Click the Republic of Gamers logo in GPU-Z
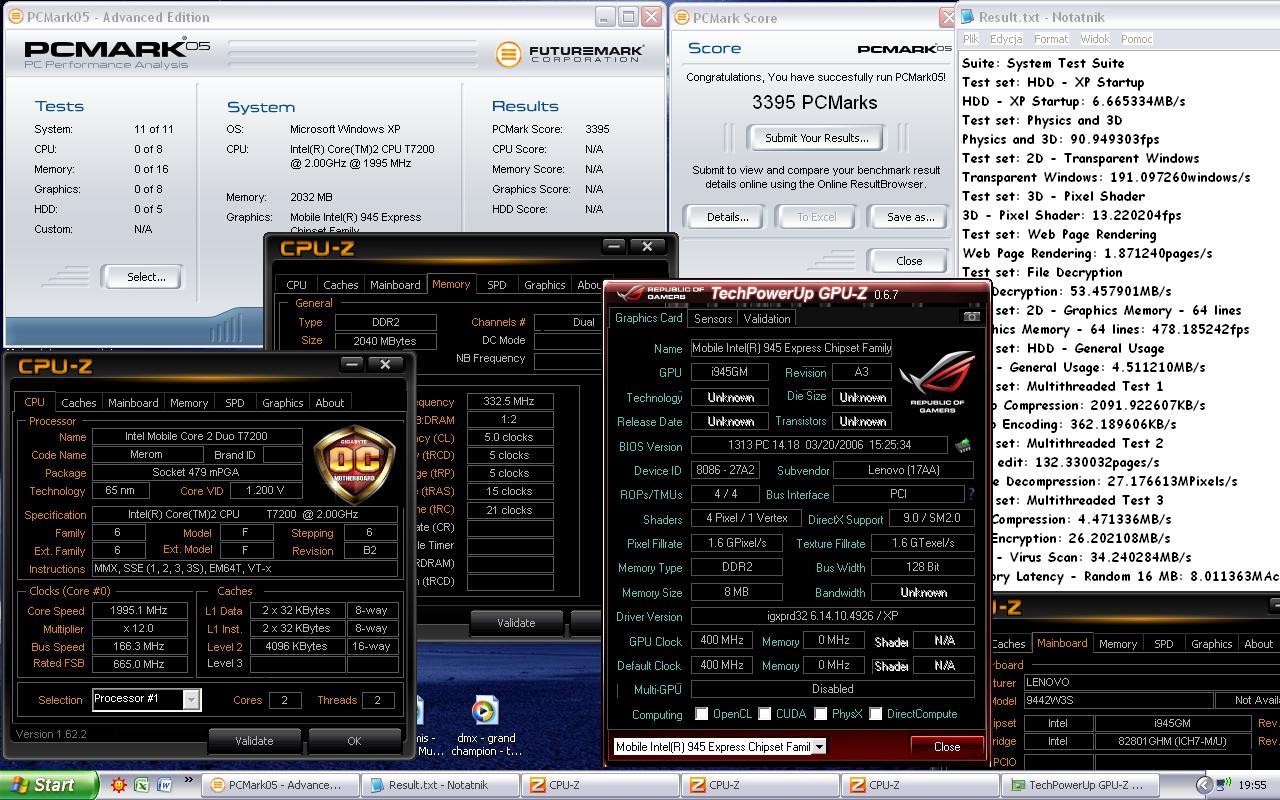 (936, 381)
